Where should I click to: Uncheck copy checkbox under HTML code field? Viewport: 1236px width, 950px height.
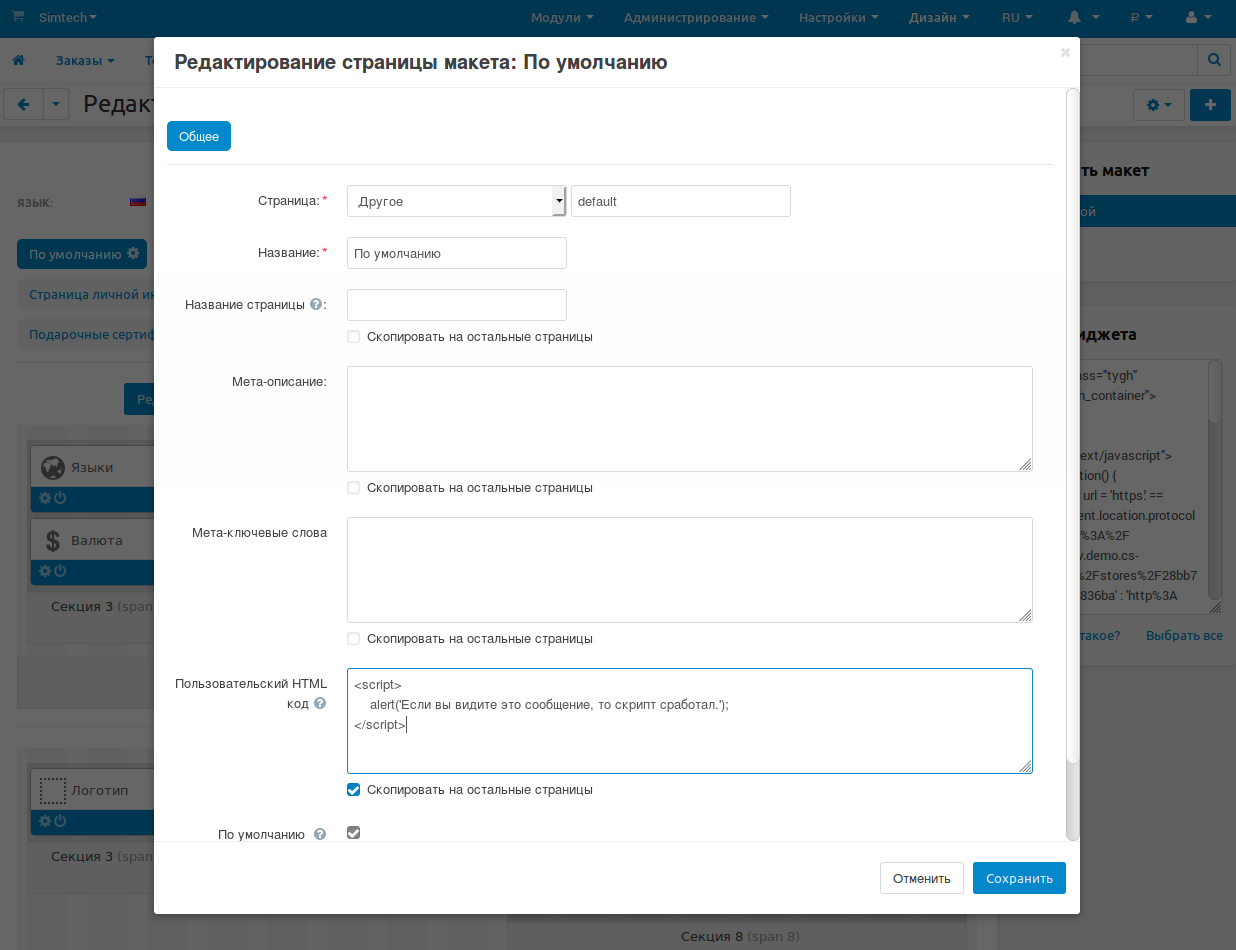point(353,790)
